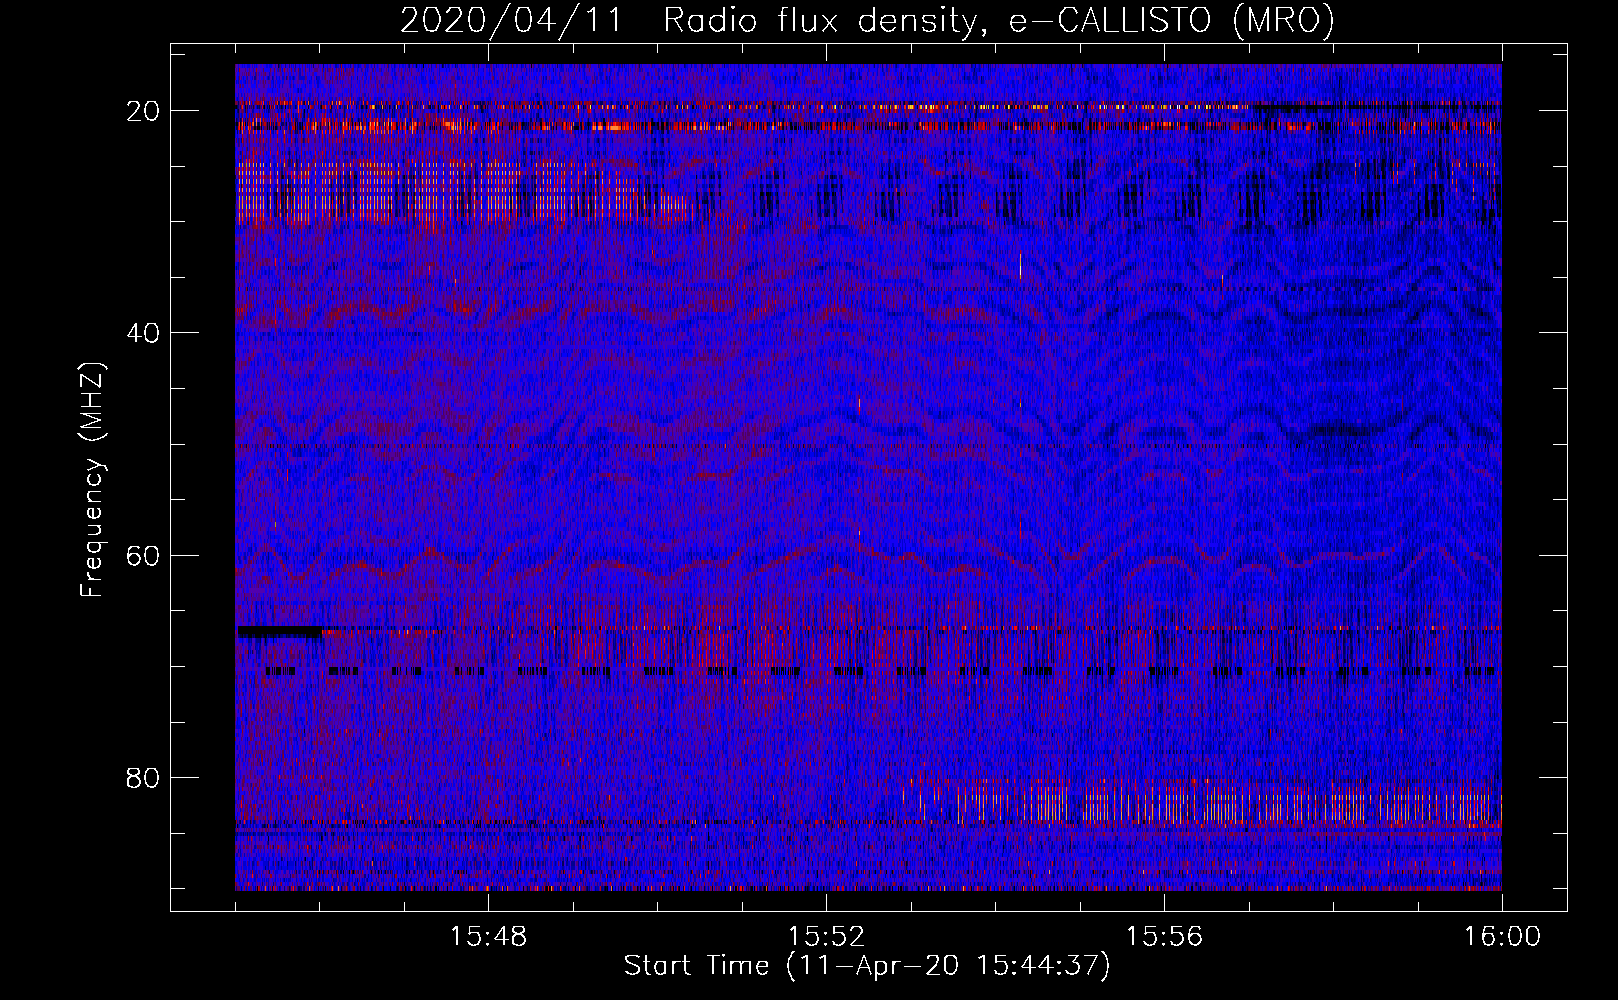Click the 80 MHz frequency tick label
Image resolution: width=1618 pixels, height=1000 pixels.
[x=144, y=777]
